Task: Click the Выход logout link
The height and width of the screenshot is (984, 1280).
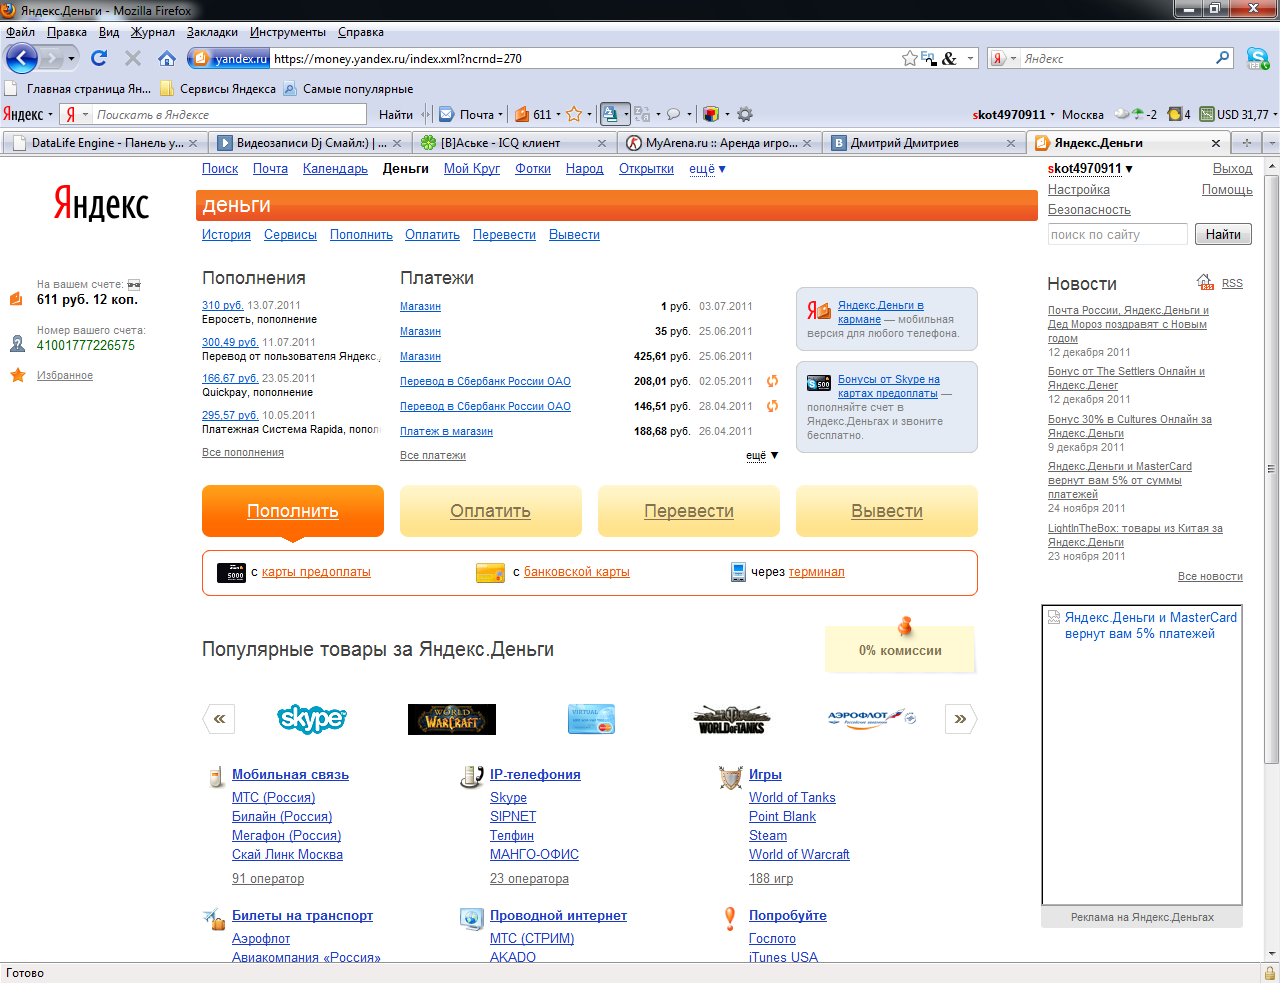Action: click(1233, 169)
